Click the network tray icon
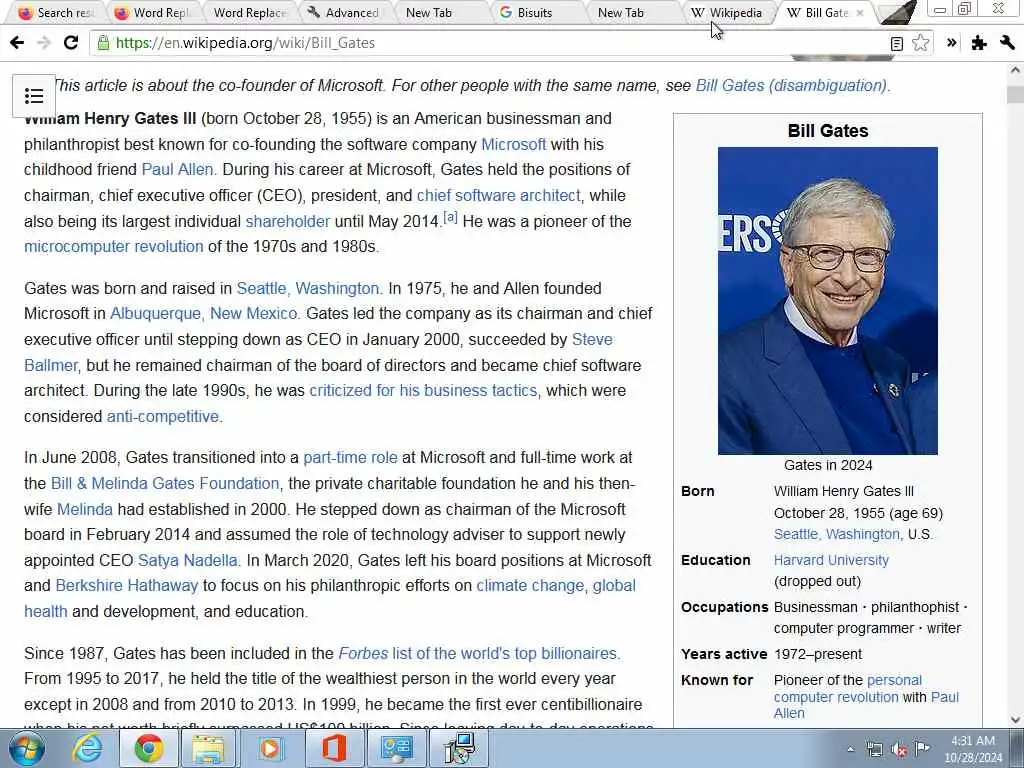 pyautogui.click(x=874, y=749)
